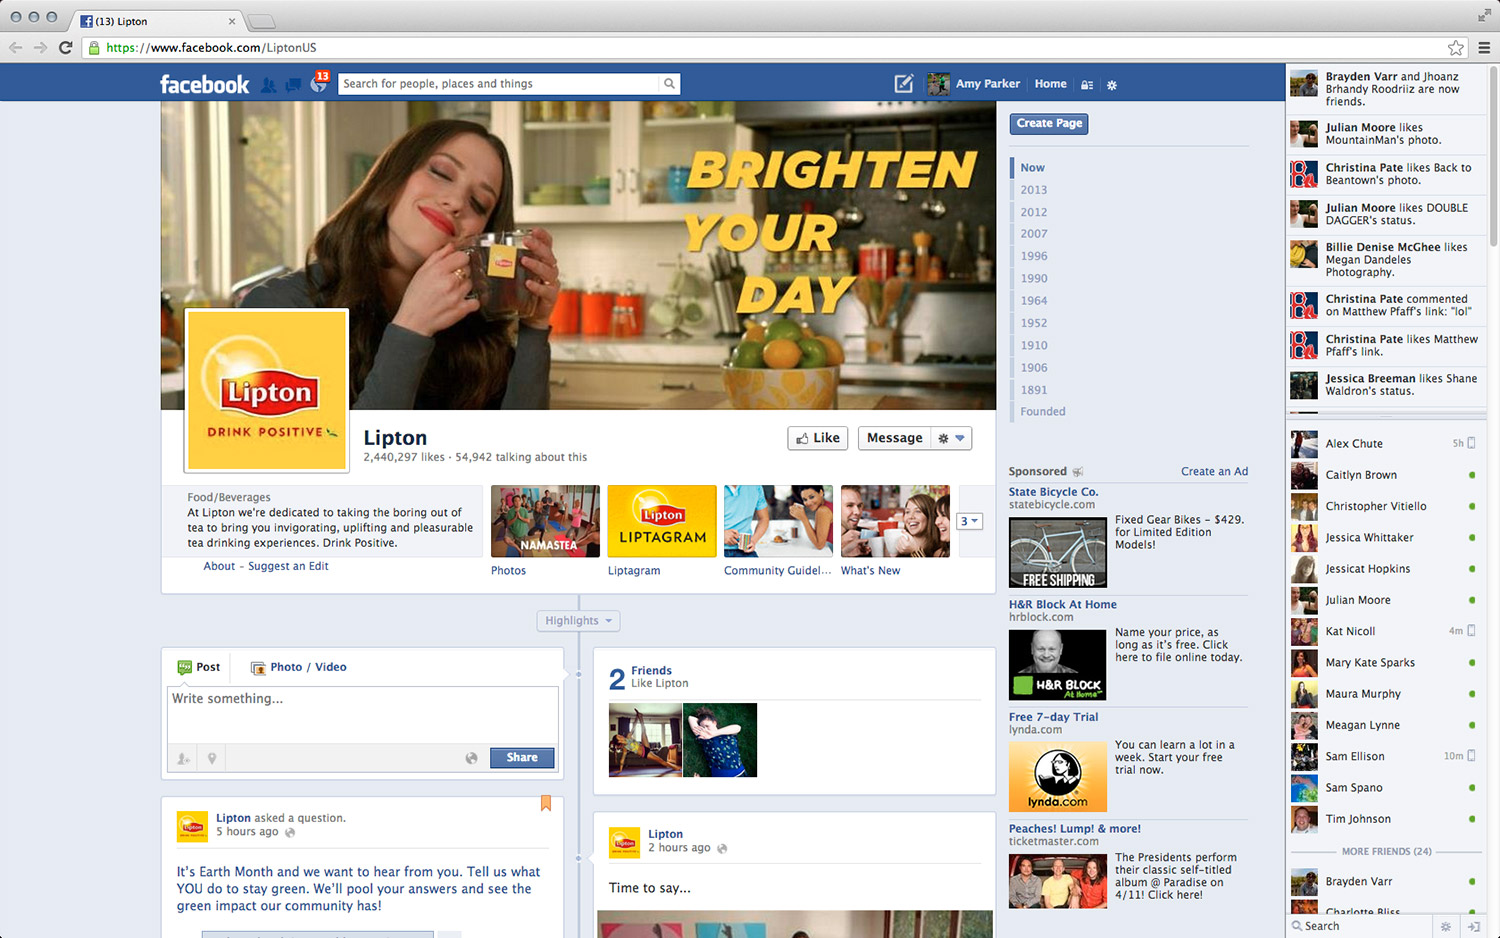Open chat with Alex Chute
The height and width of the screenshot is (938, 1500).
point(1383,443)
